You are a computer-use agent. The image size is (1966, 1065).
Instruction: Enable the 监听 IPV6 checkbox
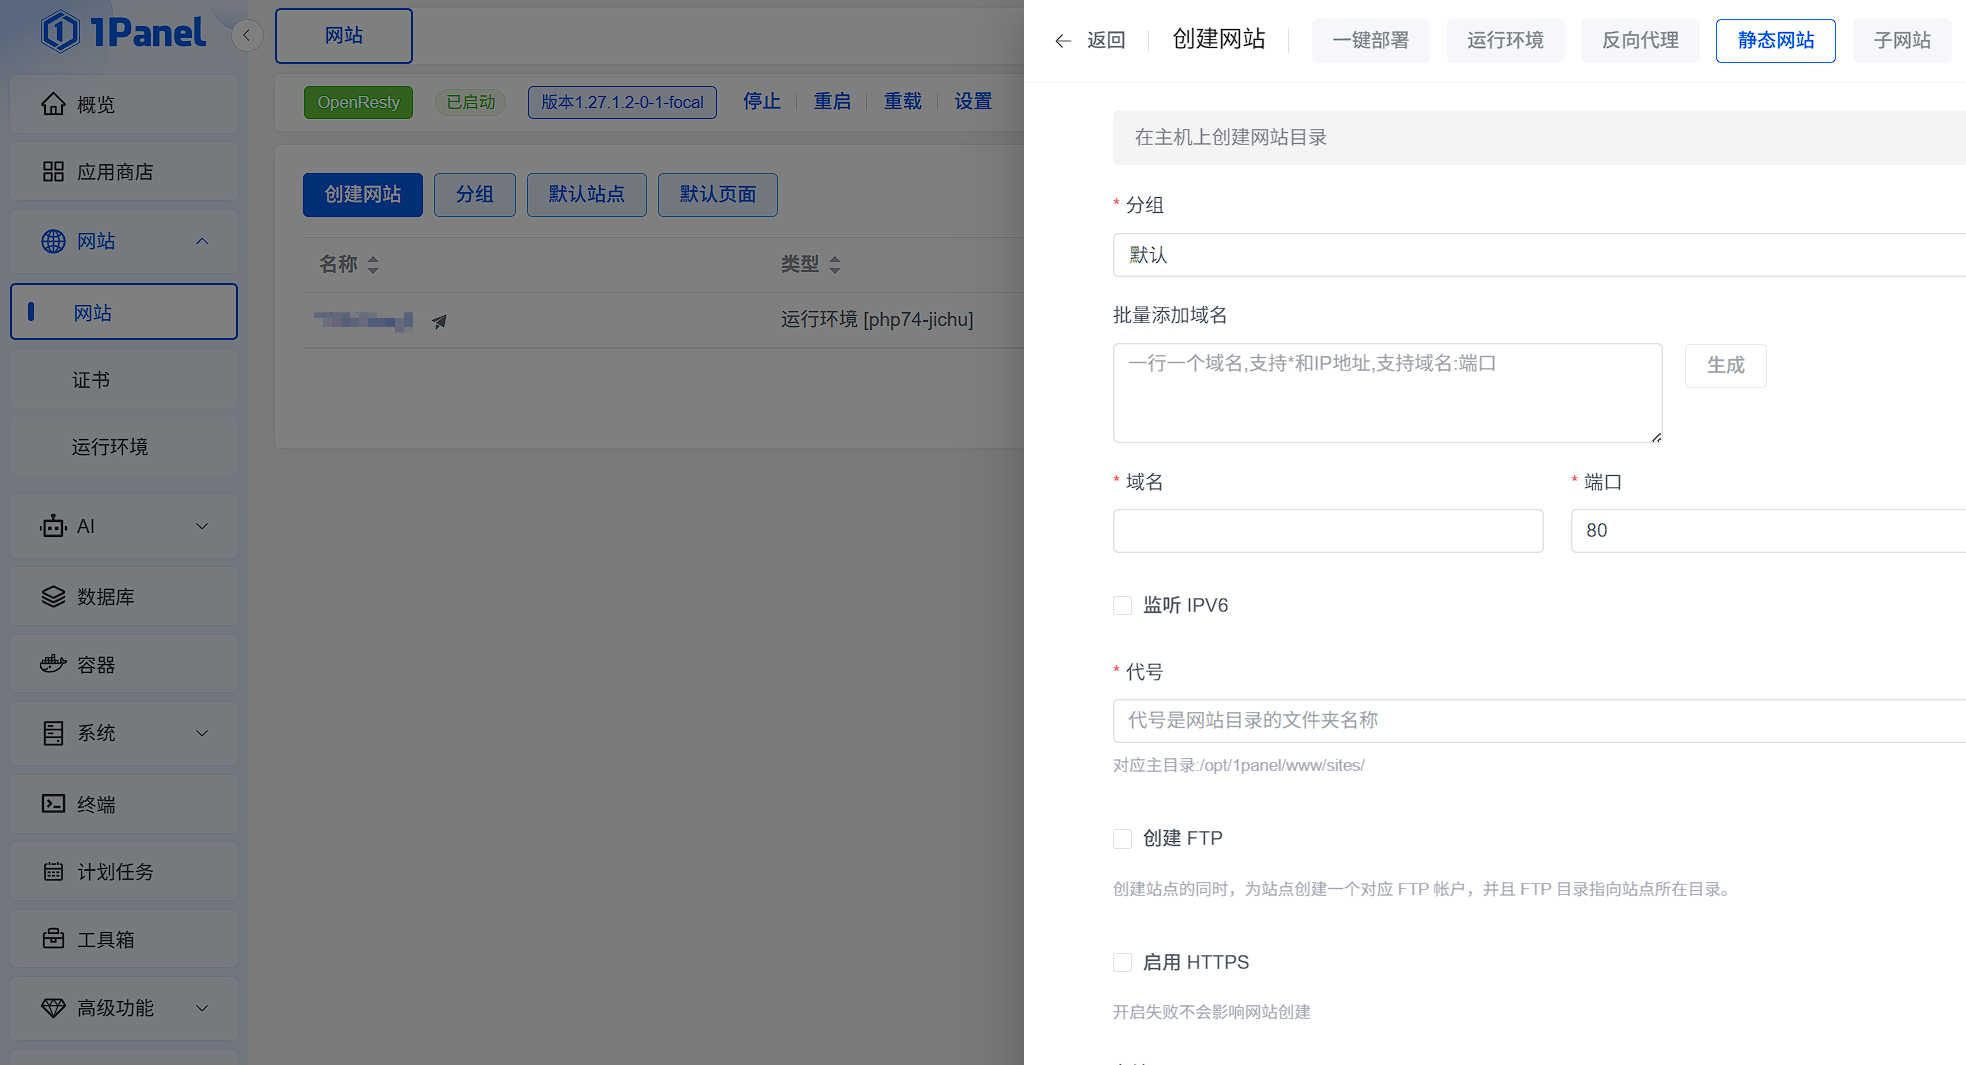coord(1122,605)
